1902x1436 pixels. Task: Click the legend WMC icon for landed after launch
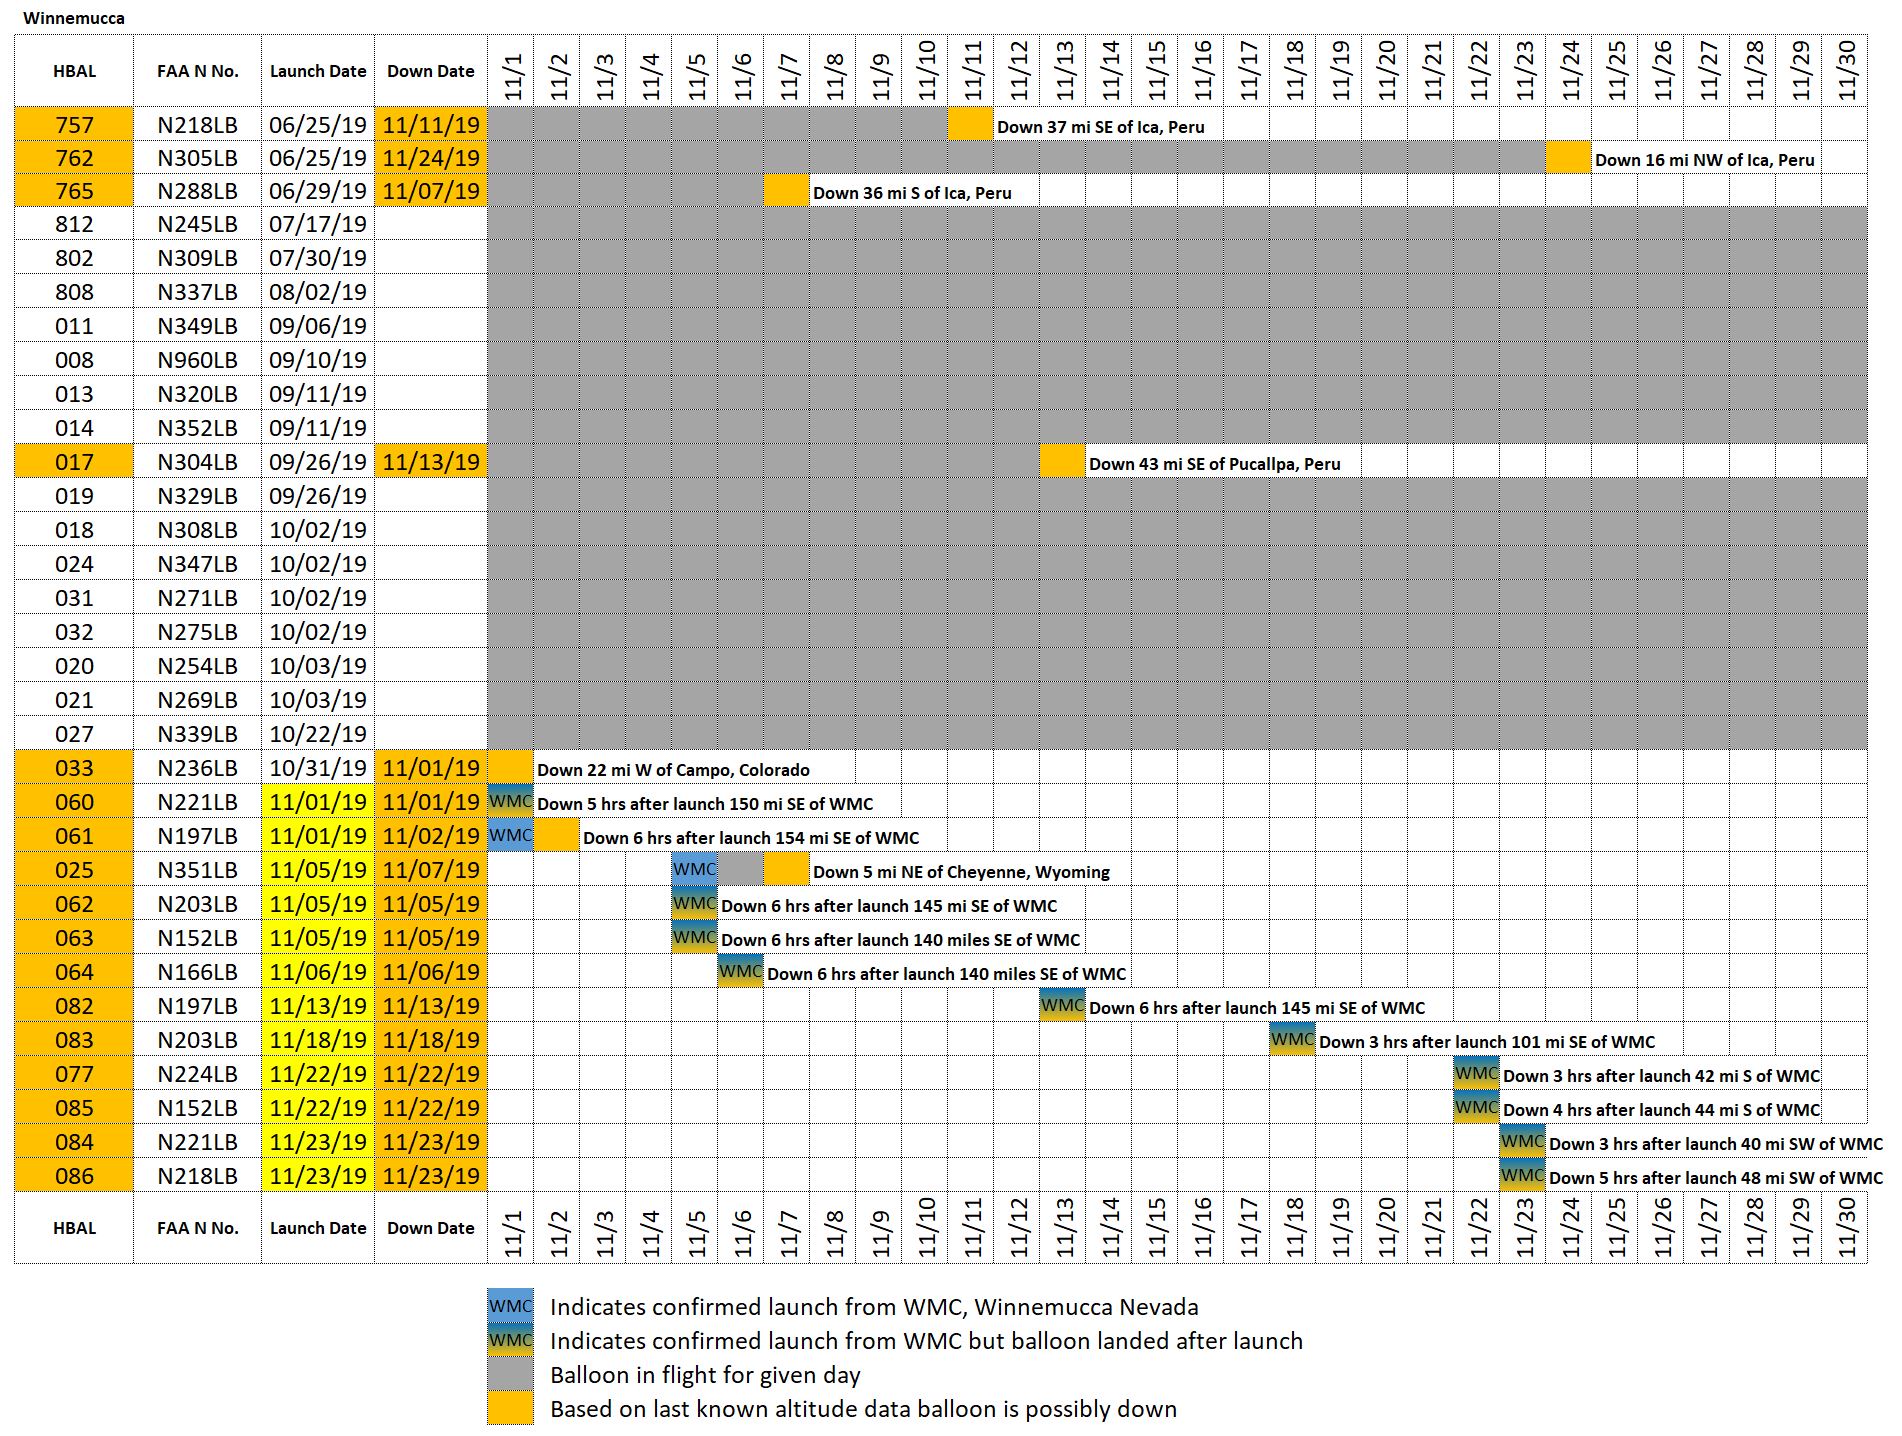tap(510, 1341)
